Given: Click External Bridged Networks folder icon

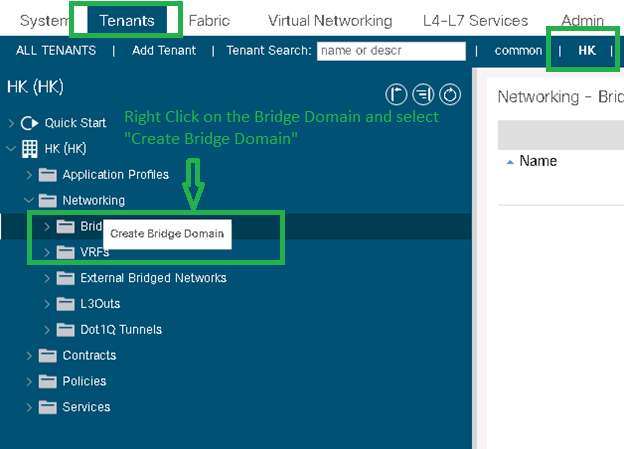Looking at the screenshot, I should (x=65, y=278).
